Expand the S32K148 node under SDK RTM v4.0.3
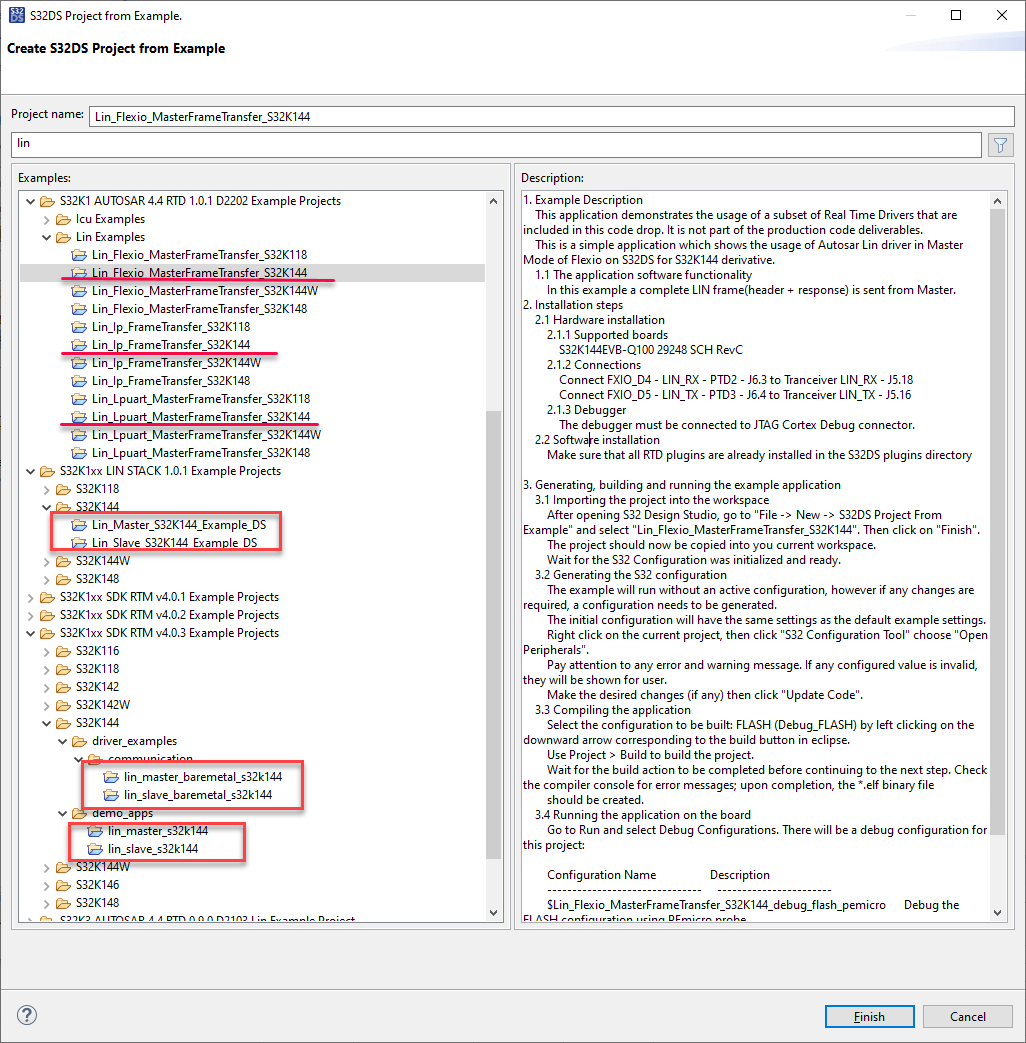The height and width of the screenshot is (1043, 1026). [x=46, y=902]
